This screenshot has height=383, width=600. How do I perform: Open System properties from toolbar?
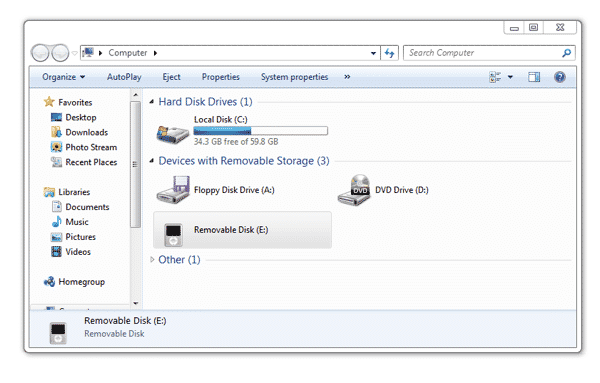pyautogui.click(x=295, y=77)
